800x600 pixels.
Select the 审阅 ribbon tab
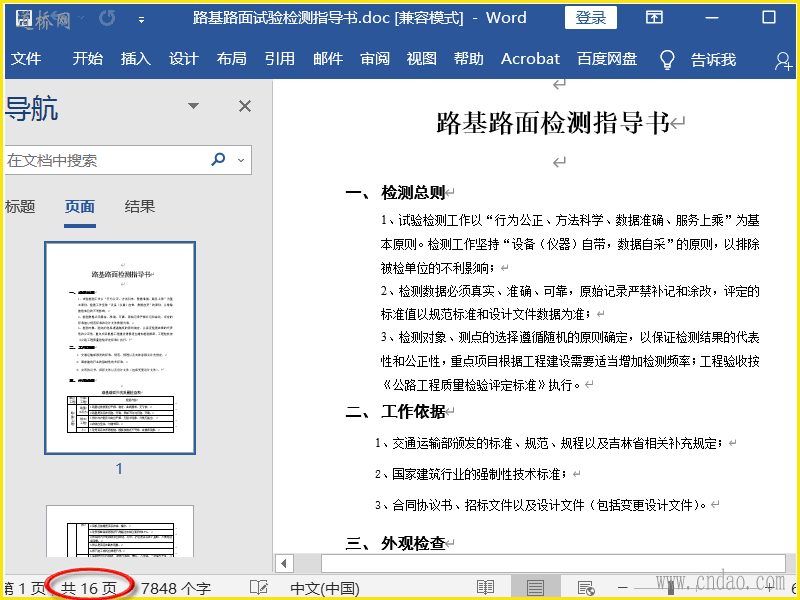375,59
